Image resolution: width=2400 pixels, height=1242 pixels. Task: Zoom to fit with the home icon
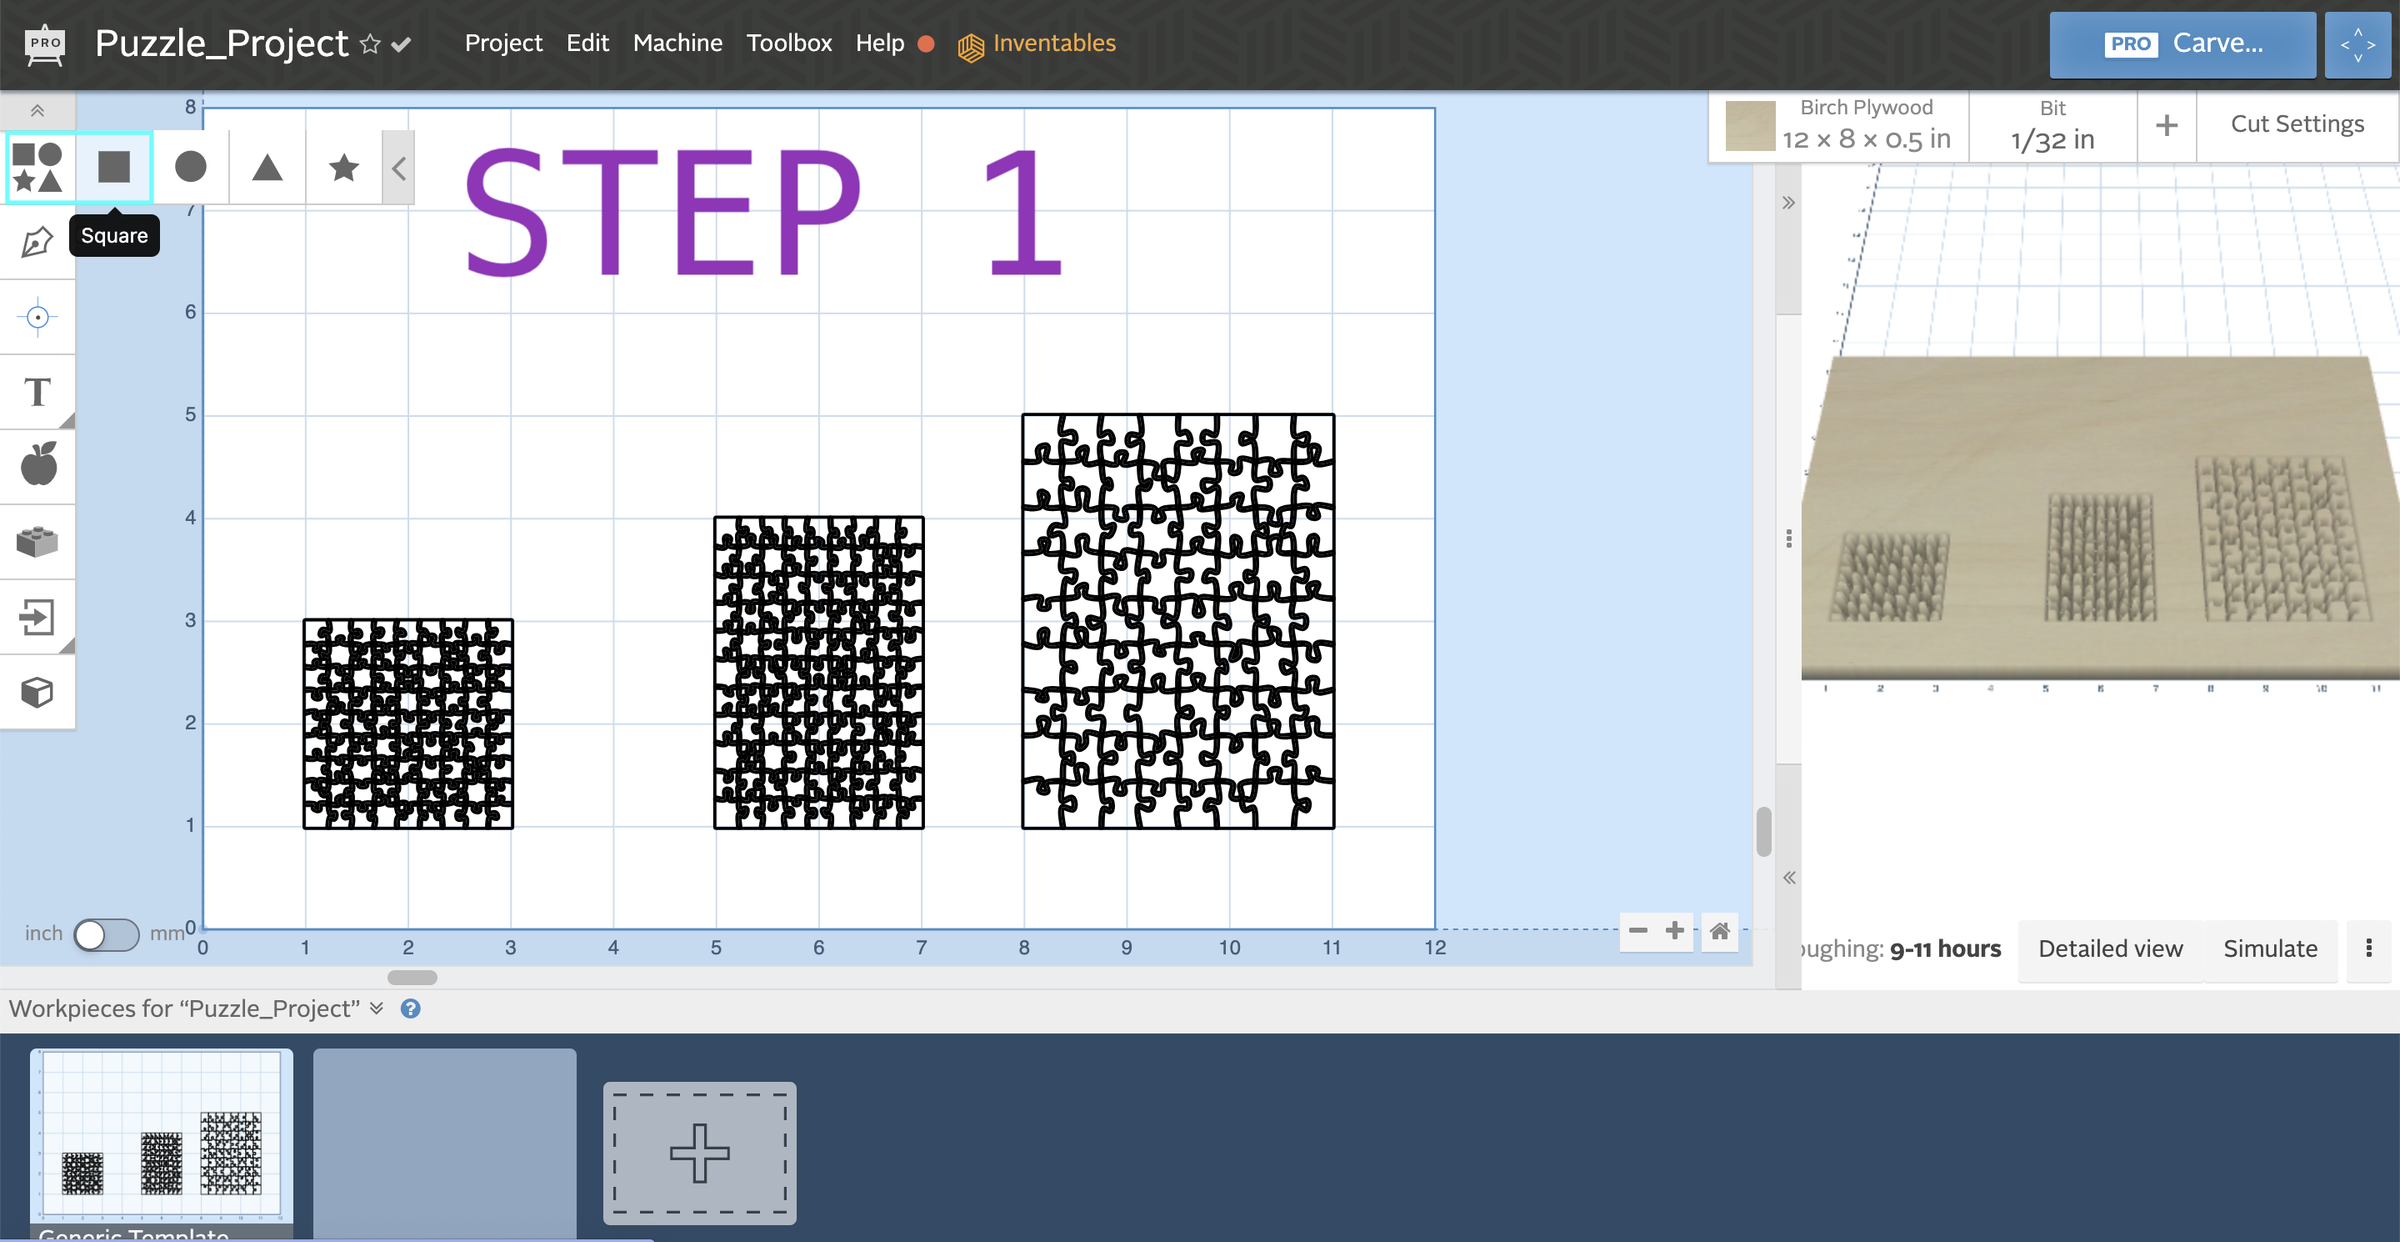pyautogui.click(x=1719, y=932)
